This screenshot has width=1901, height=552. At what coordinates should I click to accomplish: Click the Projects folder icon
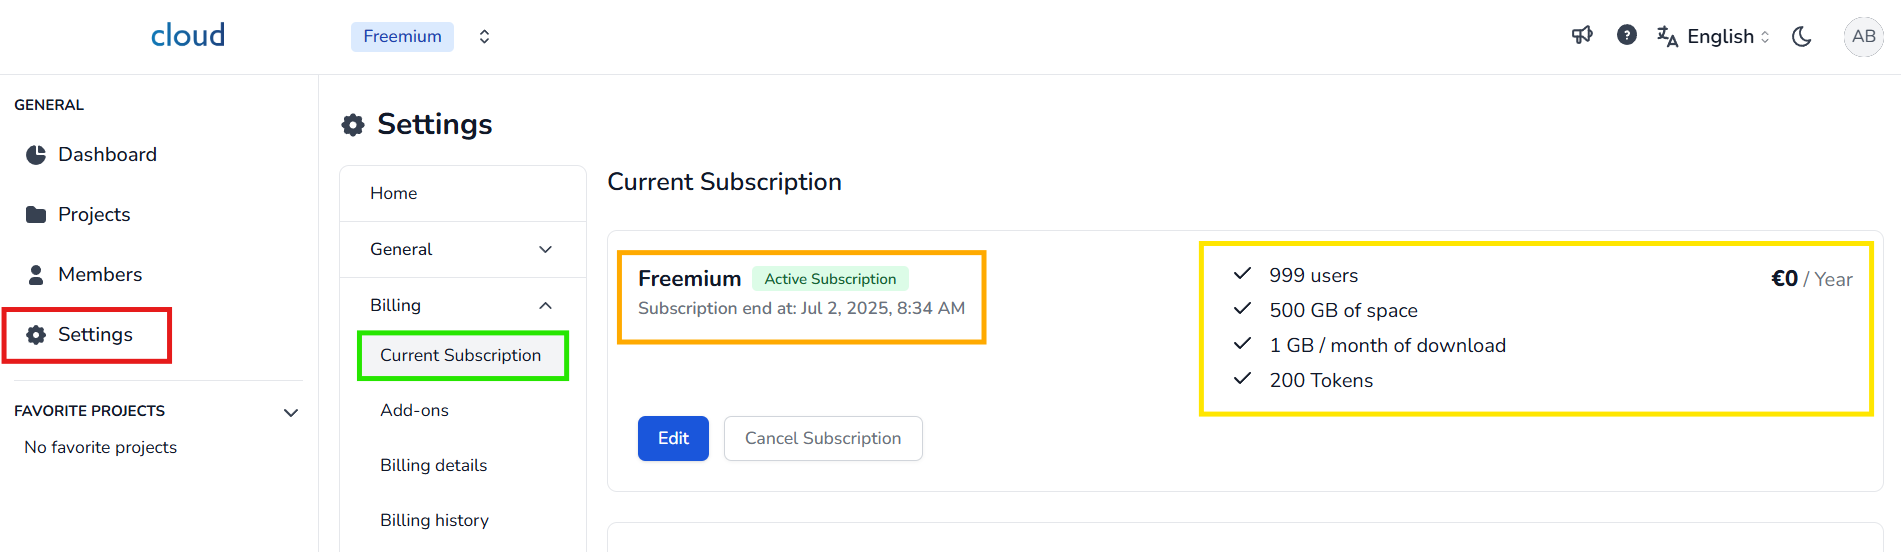click(x=36, y=215)
